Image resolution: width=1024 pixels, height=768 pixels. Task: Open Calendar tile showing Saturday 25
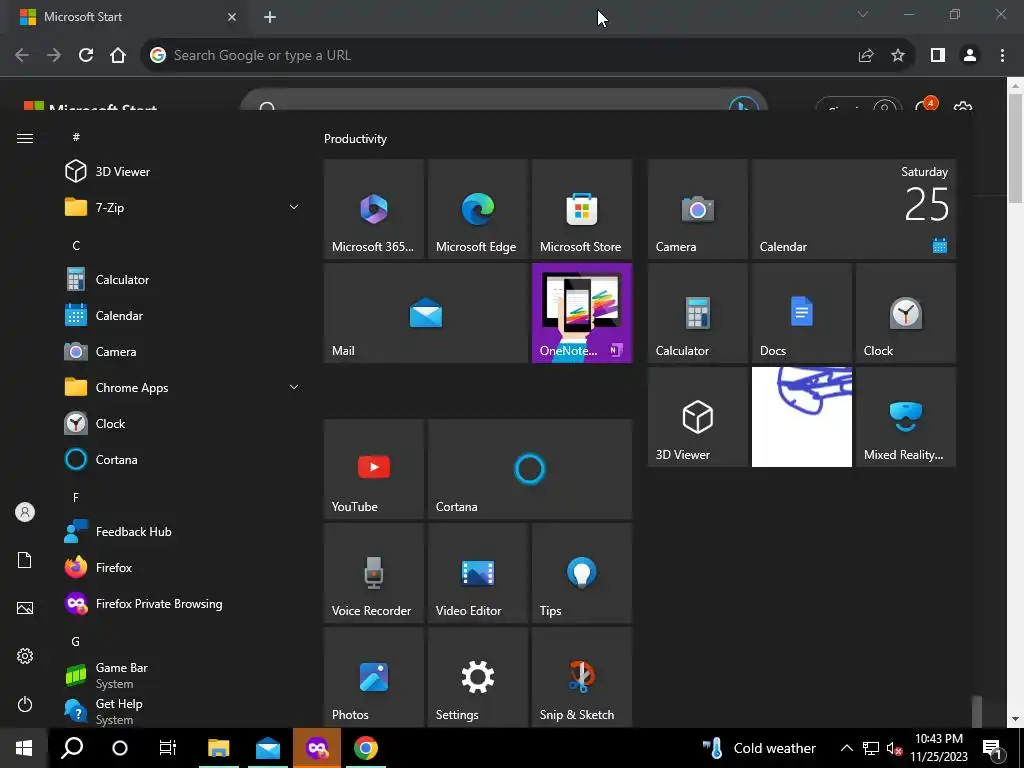click(854, 209)
